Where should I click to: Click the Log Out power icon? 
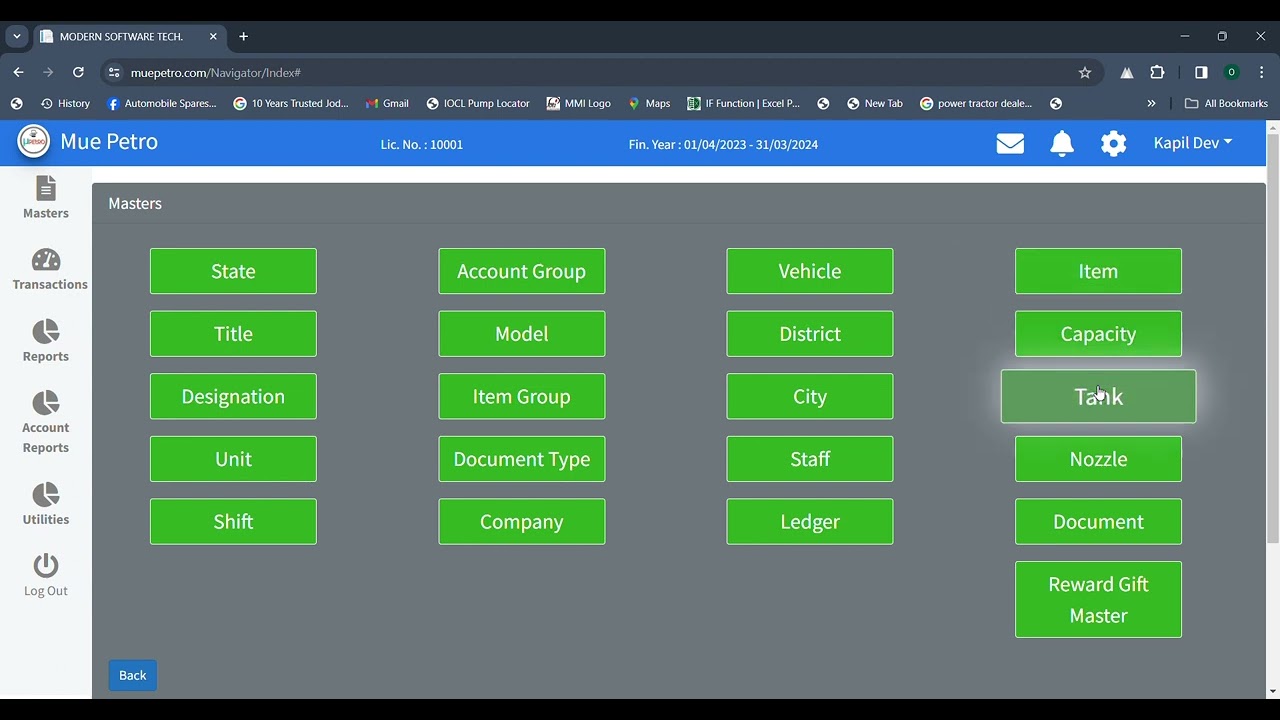click(x=46, y=566)
